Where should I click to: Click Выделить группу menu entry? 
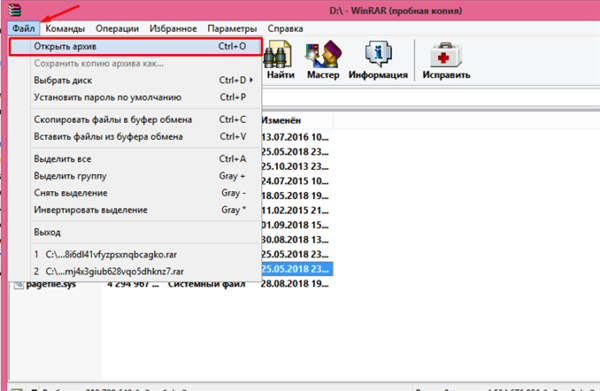click(x=135, y=176)
